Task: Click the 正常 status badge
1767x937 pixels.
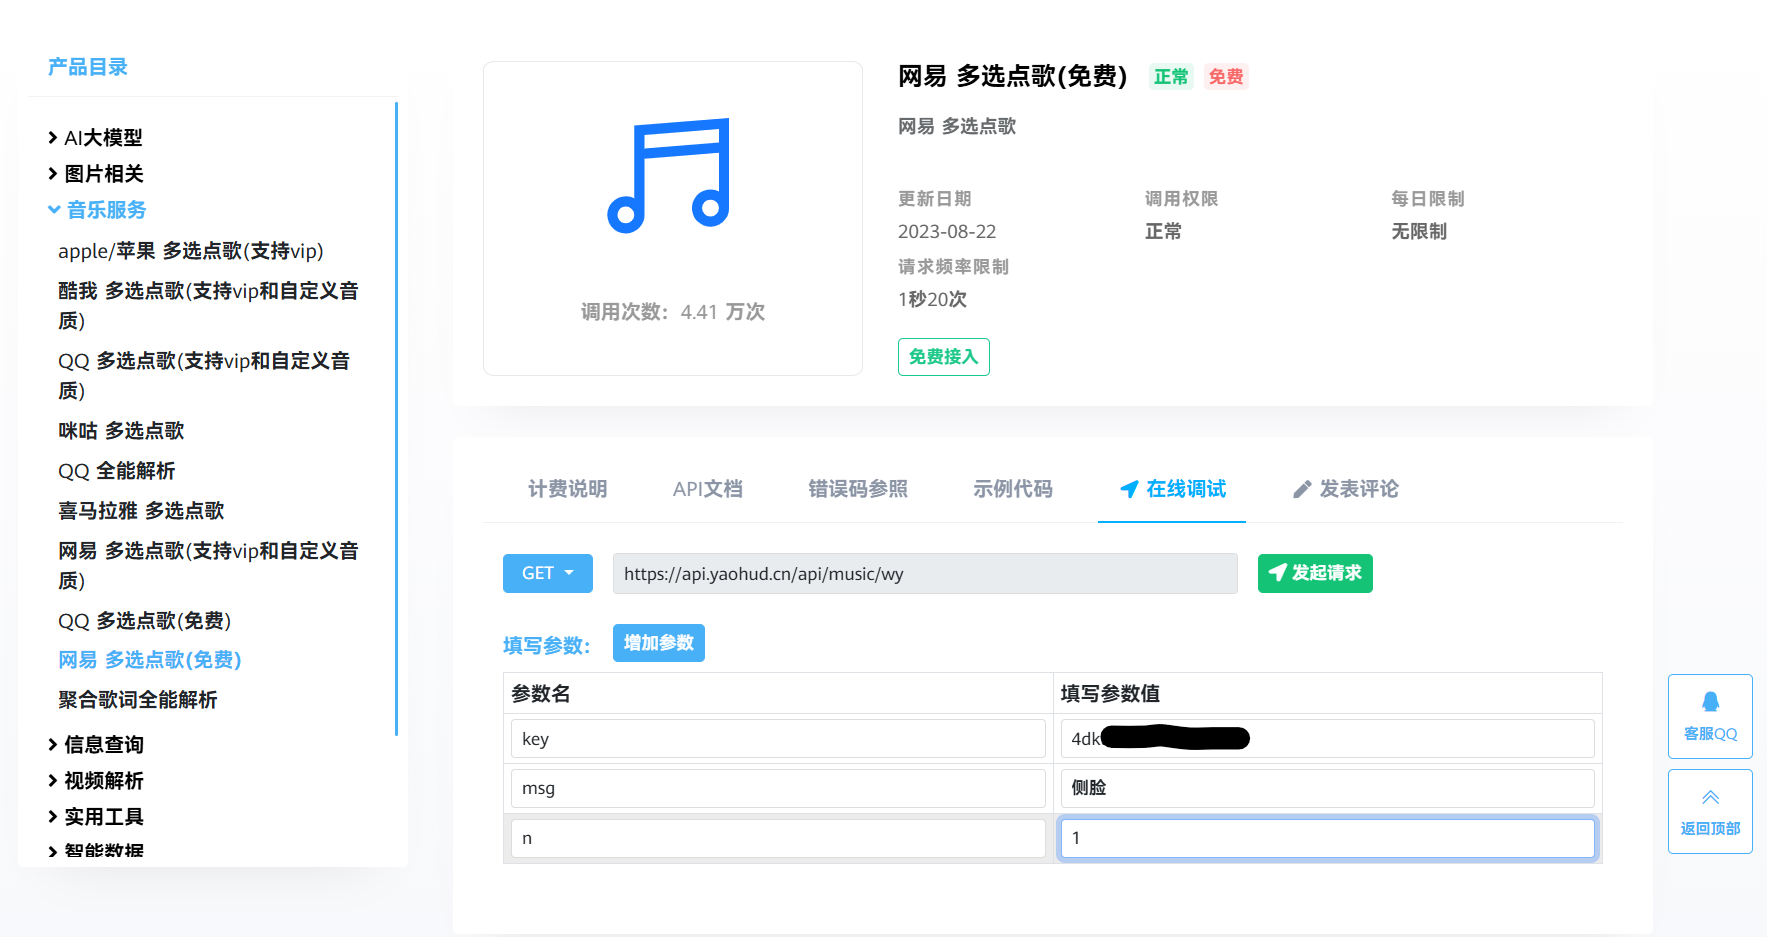Action: coord(1171,77)
